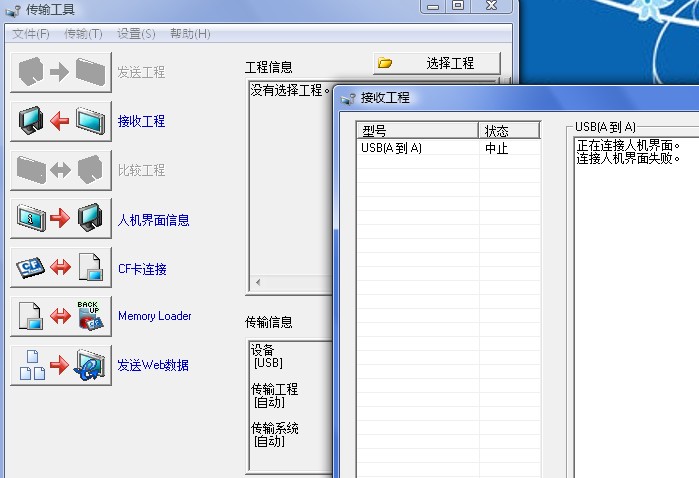Select the USB(A 到 A) list row
This screenshot has width=699, height=478.
coord(417,148)
